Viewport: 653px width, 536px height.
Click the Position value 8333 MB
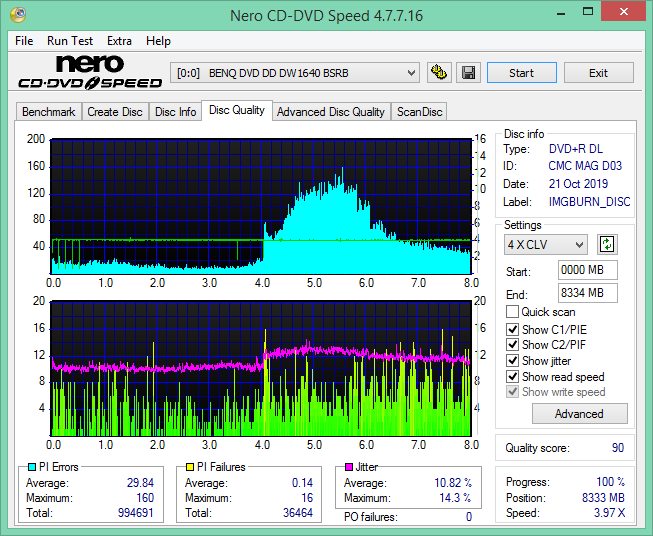[603, 498]
